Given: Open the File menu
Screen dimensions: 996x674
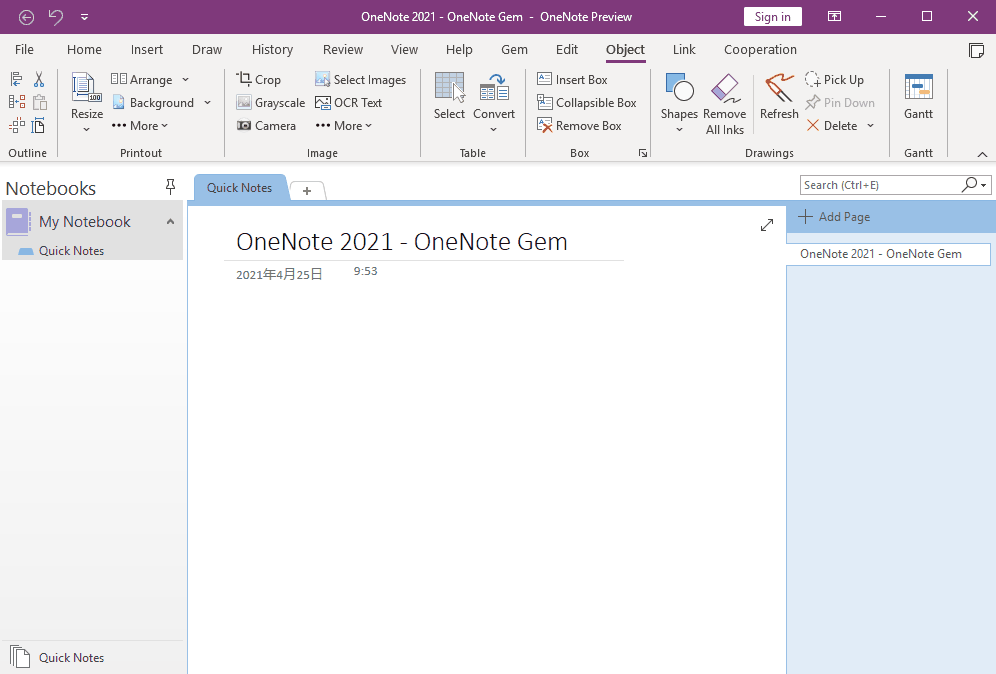Looking at the screenshot, I should (24, 50).
